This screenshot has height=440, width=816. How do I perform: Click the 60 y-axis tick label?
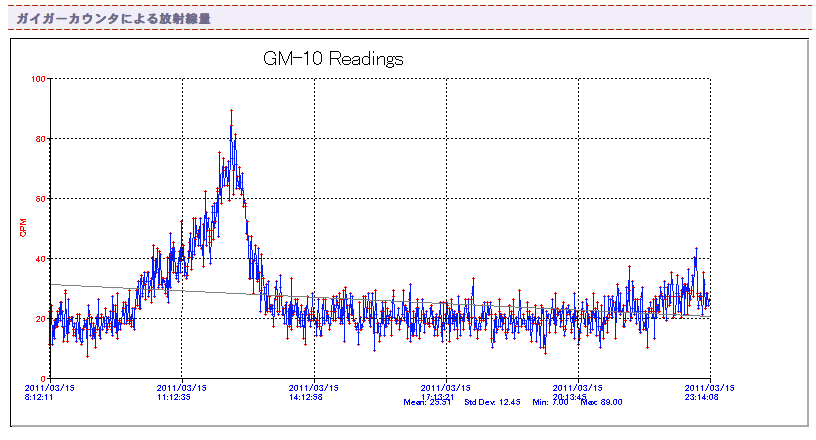click(x=40, y=199)
